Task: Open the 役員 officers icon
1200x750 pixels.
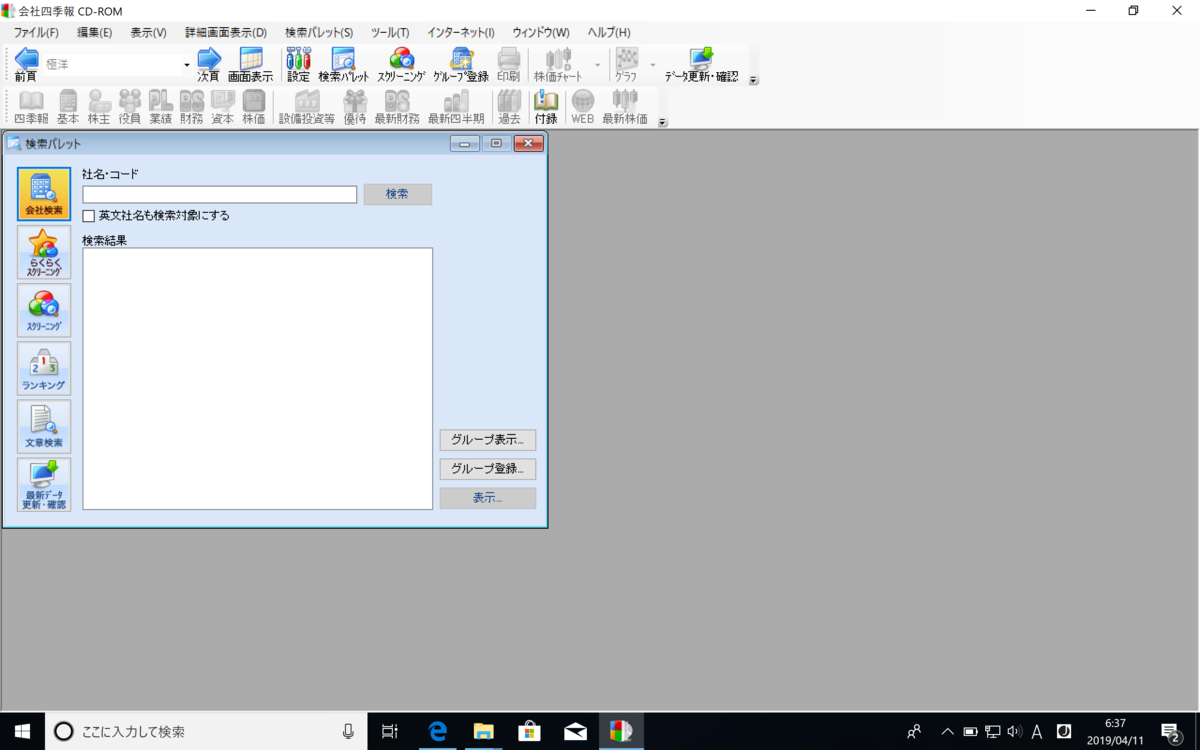Action: (130, 107)
